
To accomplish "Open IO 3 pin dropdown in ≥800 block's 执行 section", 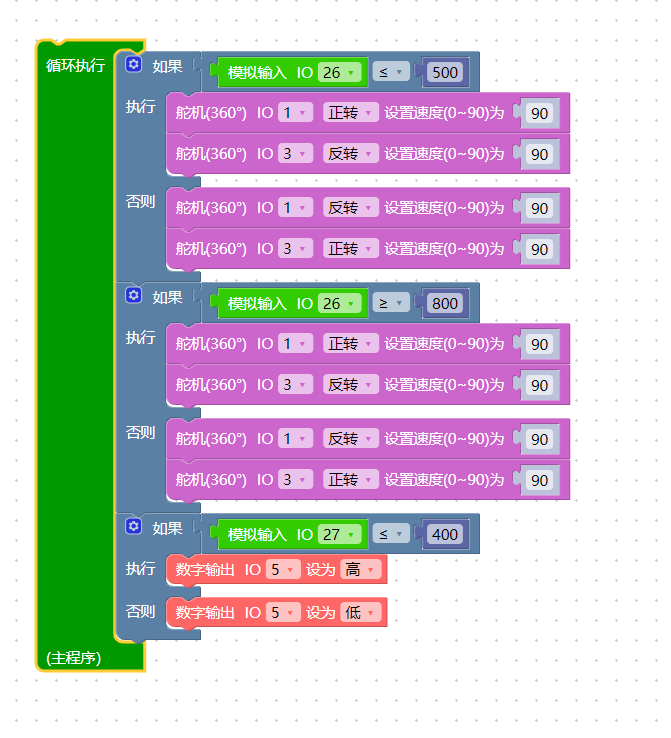I will click(x=296, y=385).
